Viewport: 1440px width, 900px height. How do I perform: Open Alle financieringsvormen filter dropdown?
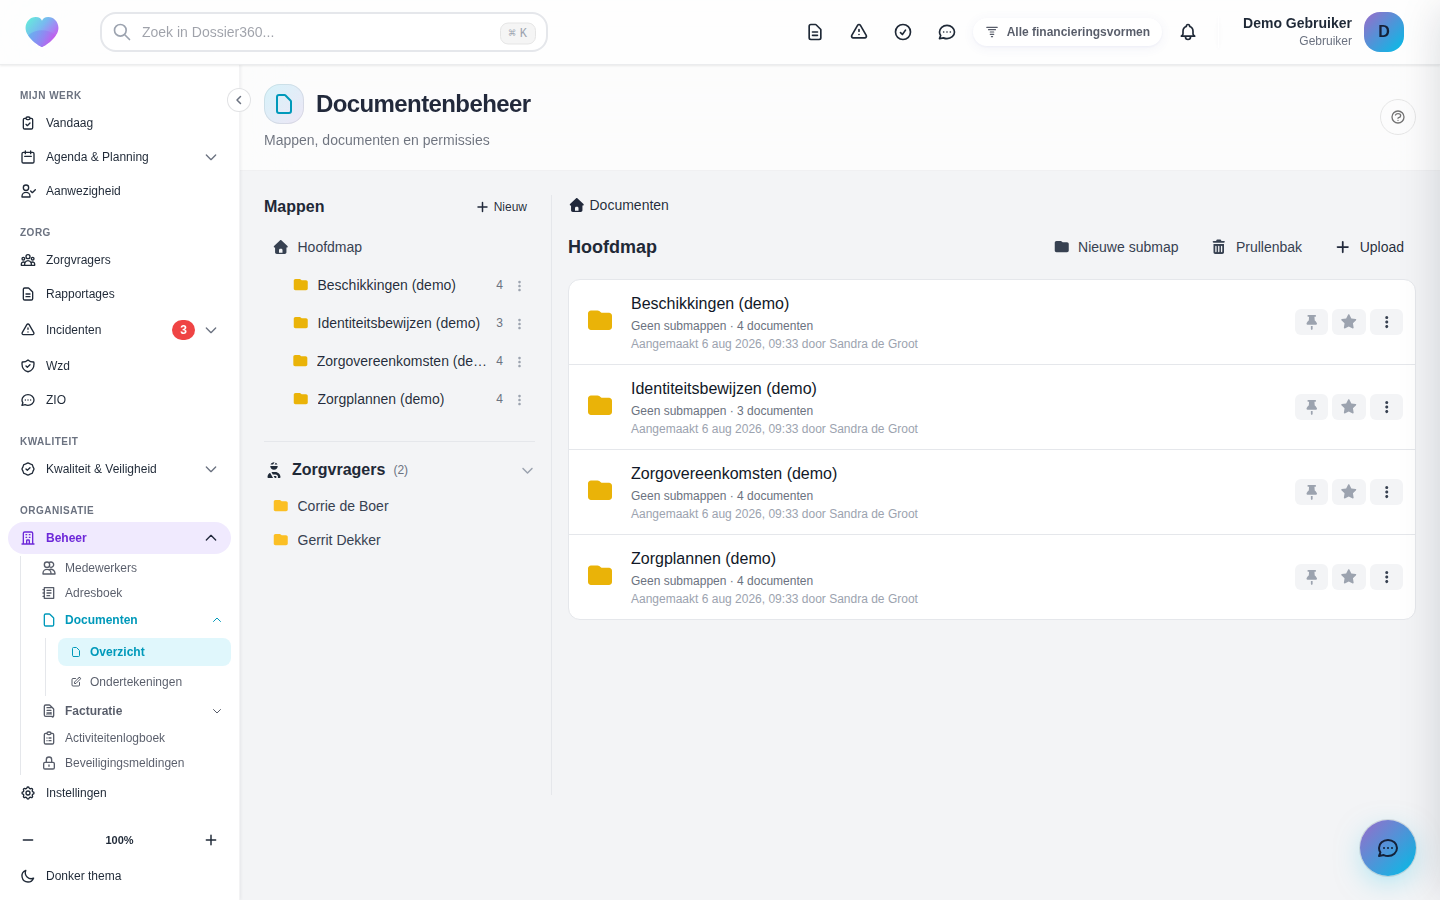pyautogui.click(x=1067, y=32)
